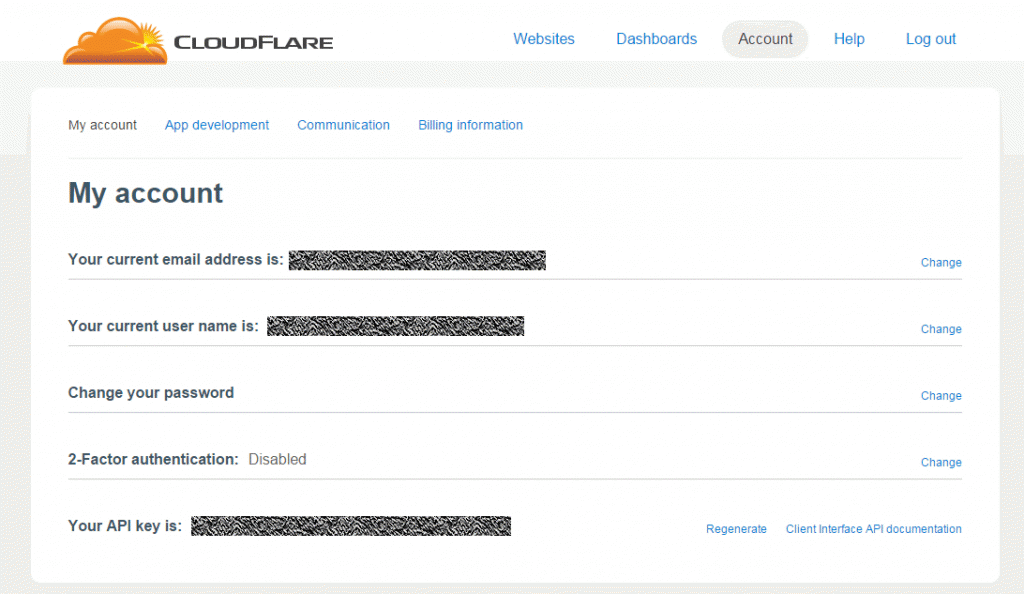Click Log out in the header

click(x=931, y=39)
